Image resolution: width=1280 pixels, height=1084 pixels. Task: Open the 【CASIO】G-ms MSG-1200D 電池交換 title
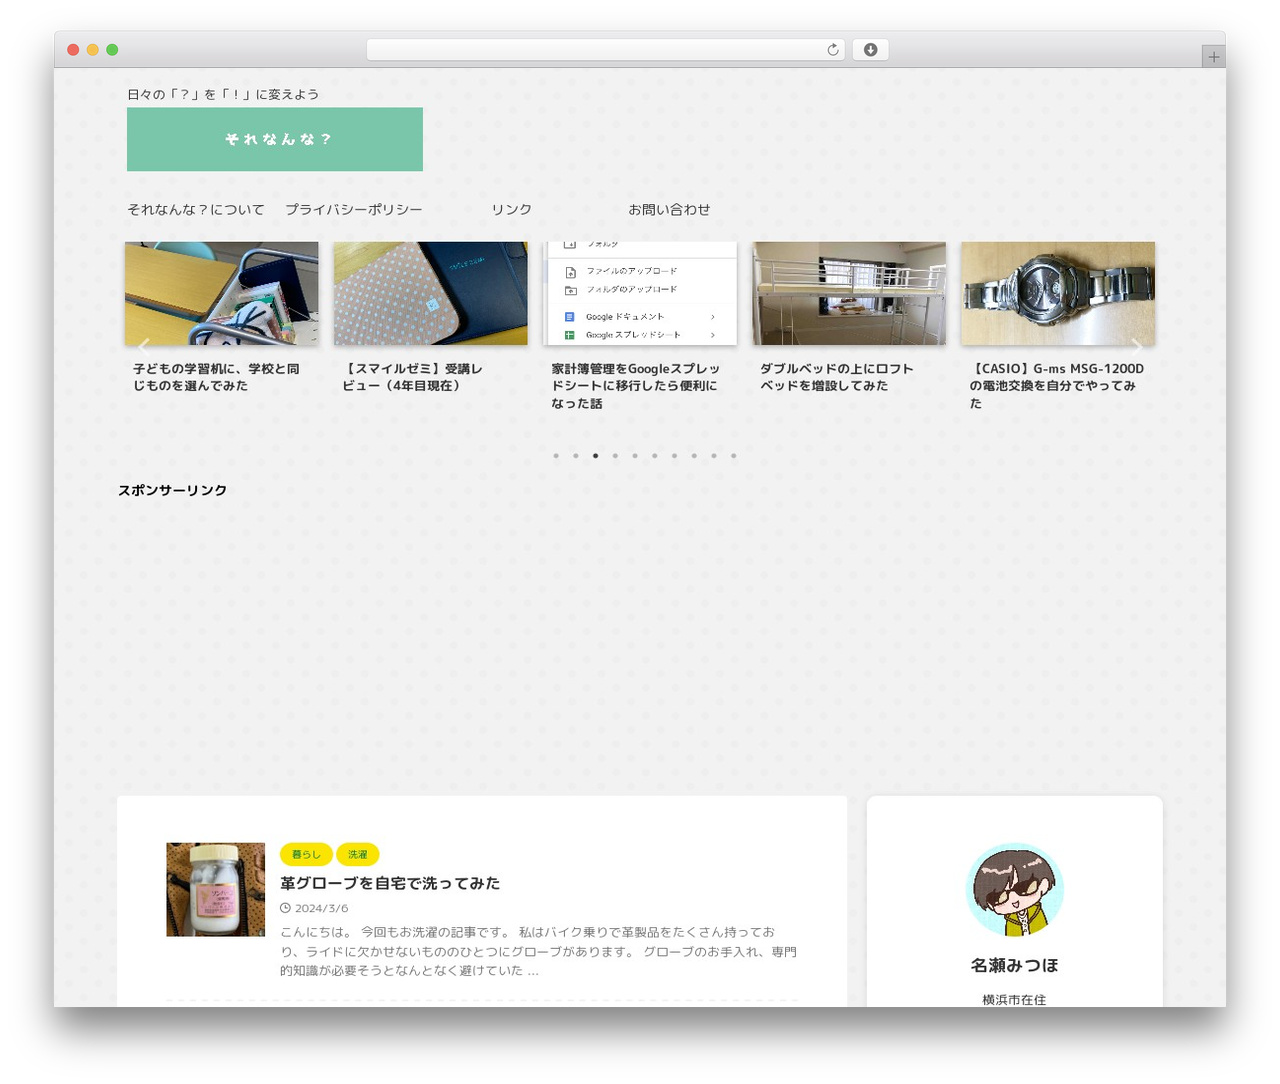coord(1056,386)
